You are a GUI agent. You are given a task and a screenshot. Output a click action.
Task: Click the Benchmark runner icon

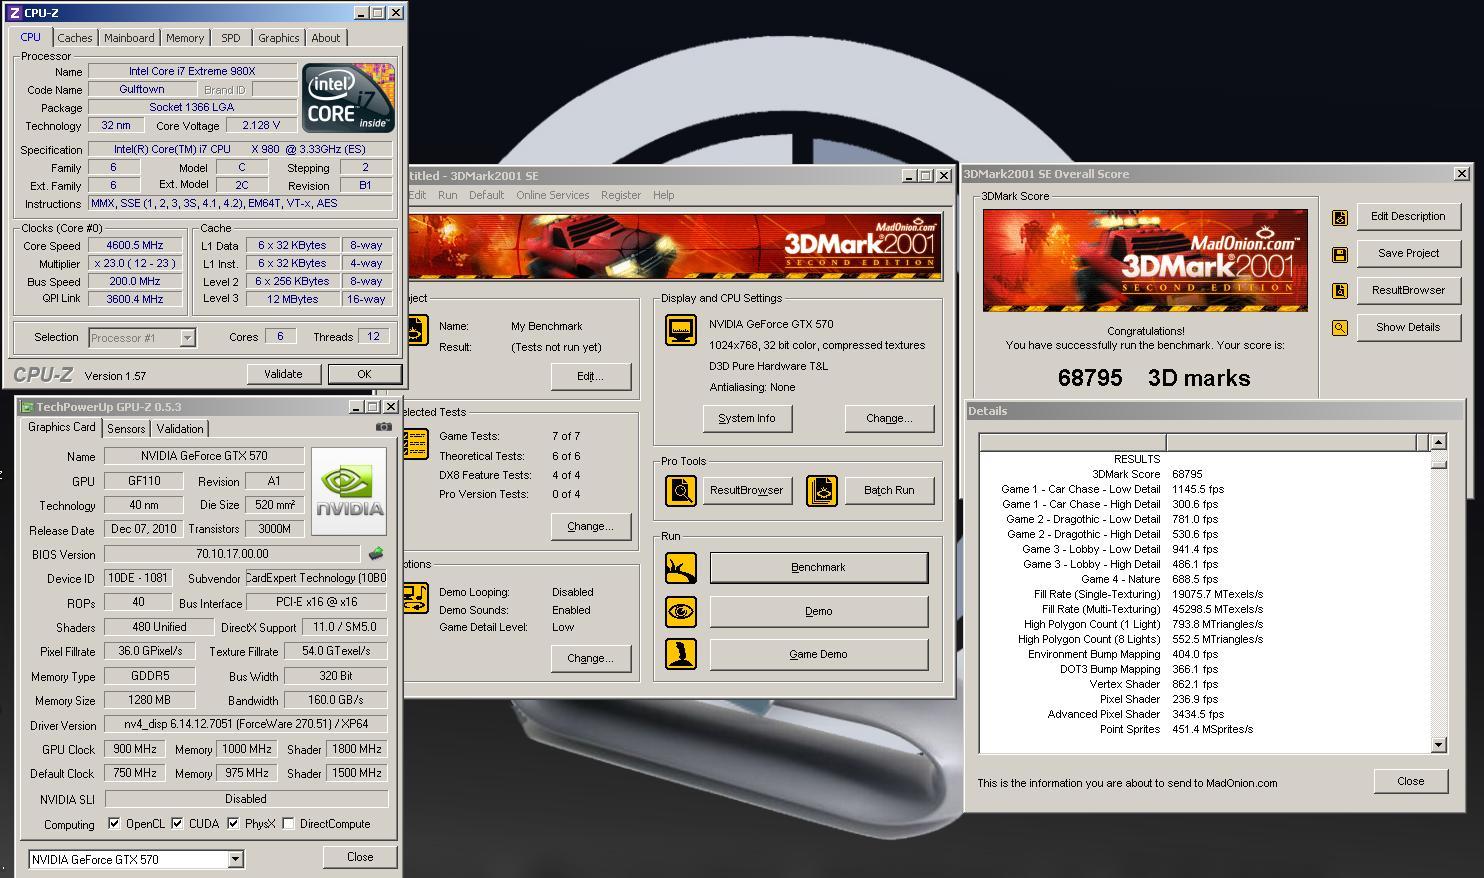681,568
